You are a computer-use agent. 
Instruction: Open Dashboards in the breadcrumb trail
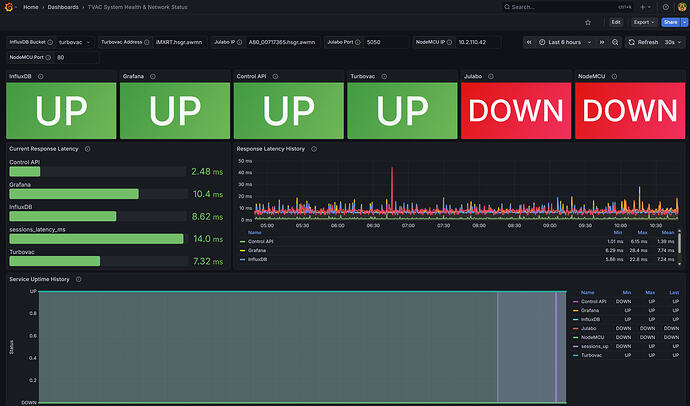point(65,7)
